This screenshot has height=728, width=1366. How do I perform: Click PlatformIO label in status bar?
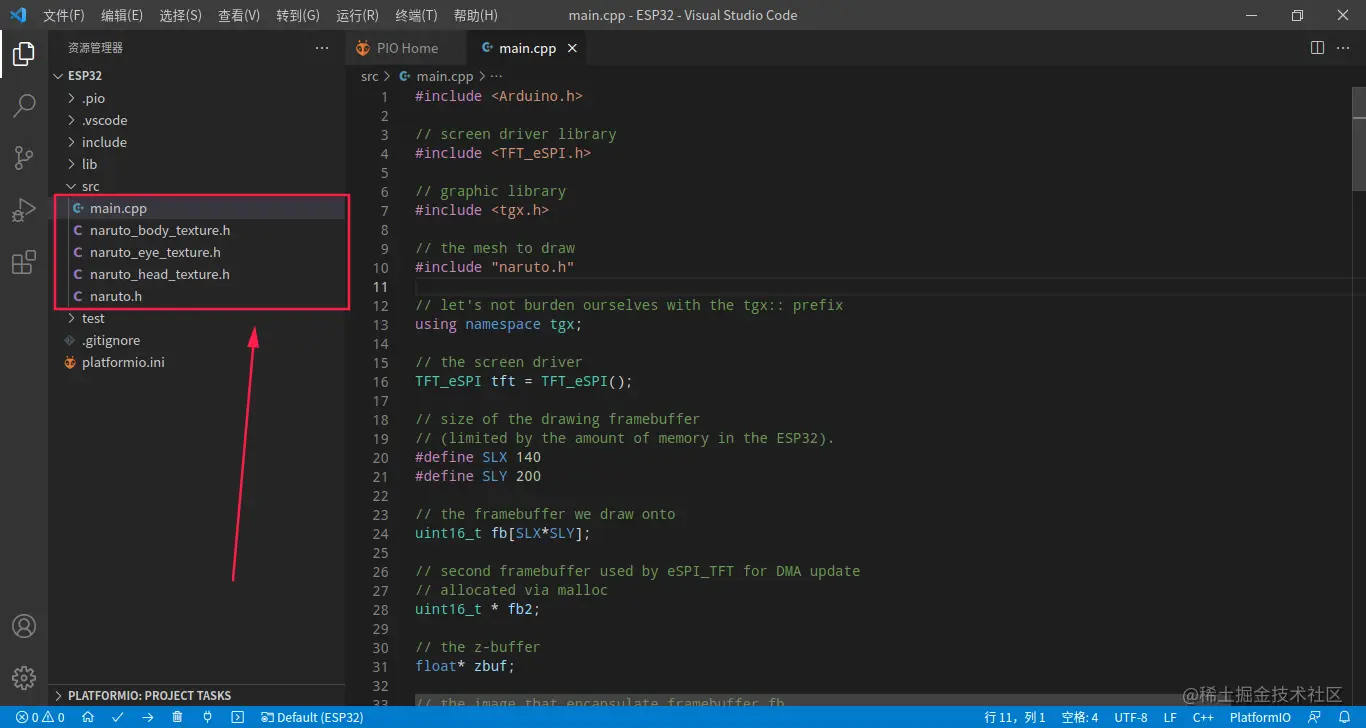[1260, 717]
